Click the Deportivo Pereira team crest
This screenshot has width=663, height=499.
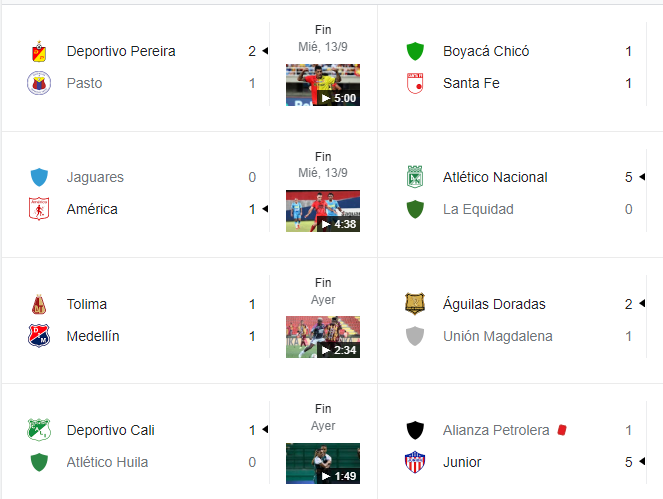(39, 51)
